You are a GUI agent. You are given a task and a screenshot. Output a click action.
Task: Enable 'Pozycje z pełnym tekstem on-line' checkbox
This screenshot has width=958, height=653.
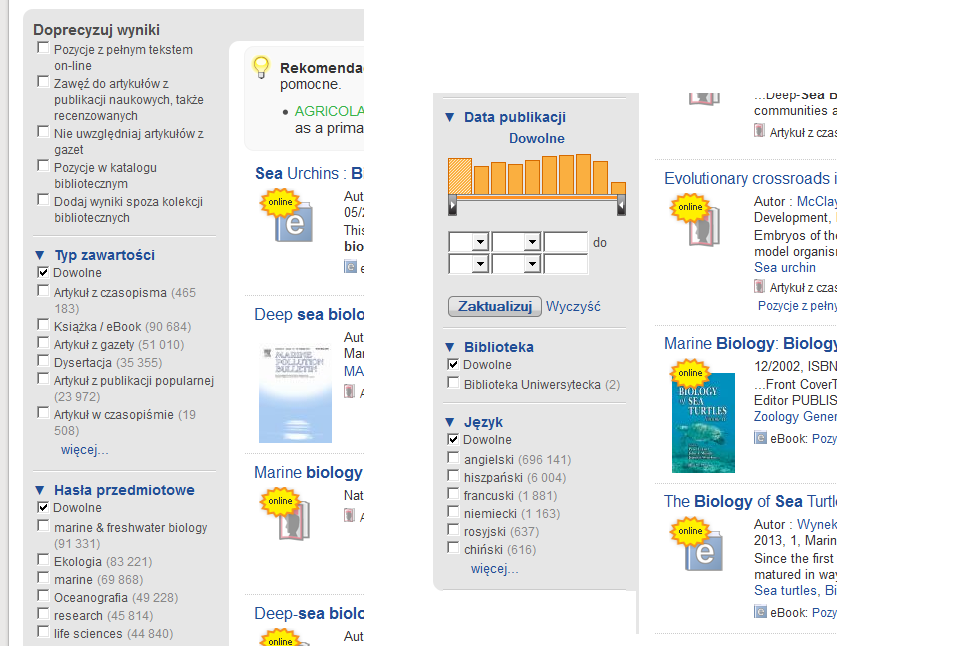43,48
